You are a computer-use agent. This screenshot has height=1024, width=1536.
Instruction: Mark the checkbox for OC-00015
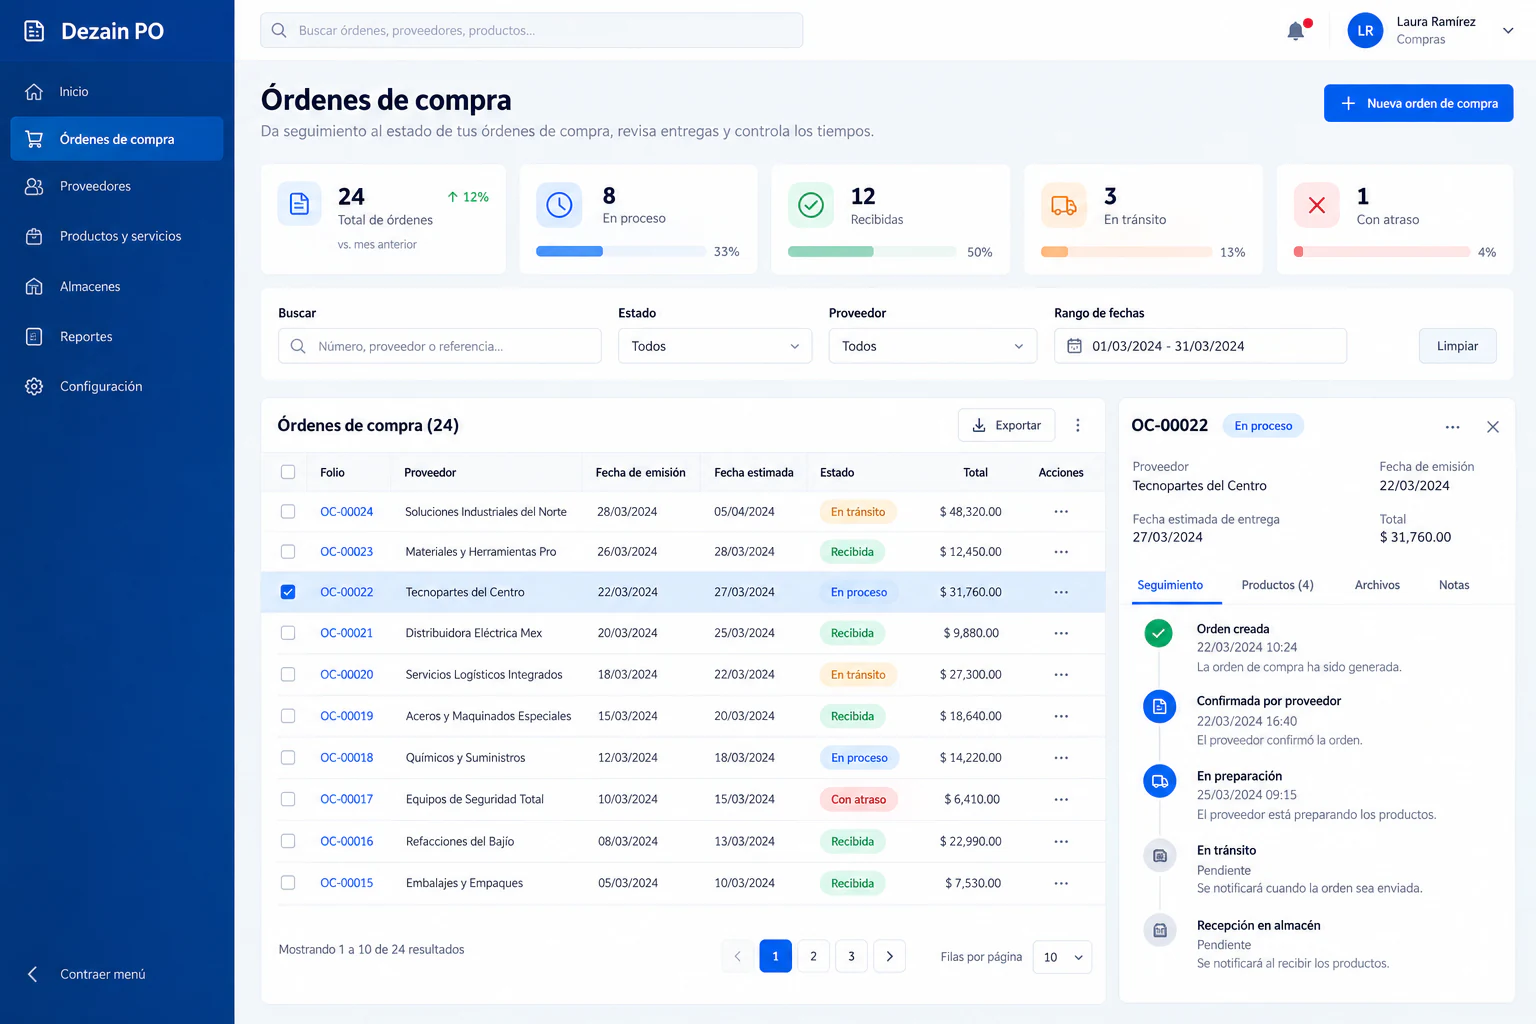point(288,883)
